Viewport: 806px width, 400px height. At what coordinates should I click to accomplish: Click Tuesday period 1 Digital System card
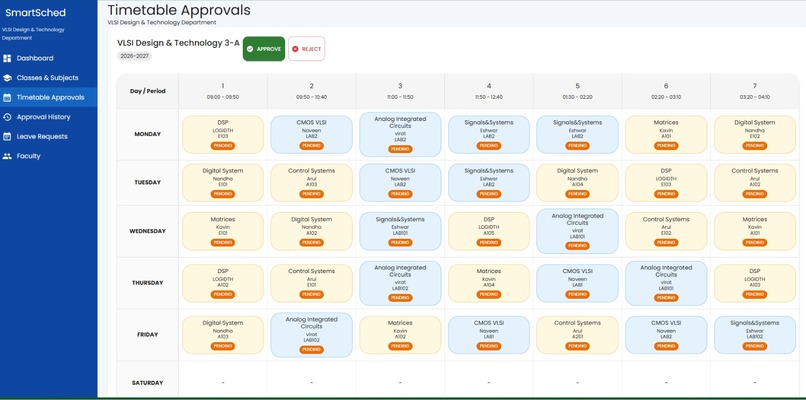[223, 183]
